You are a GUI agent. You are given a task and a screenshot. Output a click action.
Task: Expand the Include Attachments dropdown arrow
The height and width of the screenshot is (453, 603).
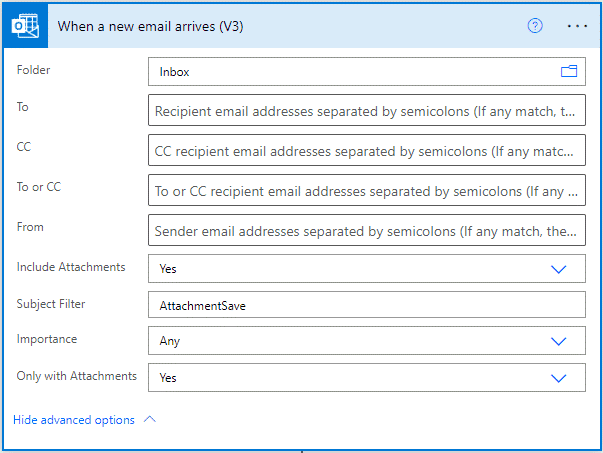[x=559, y=268]
